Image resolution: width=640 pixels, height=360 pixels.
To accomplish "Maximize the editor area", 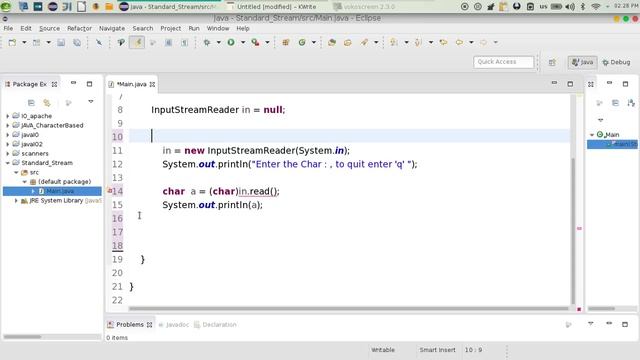I will (570, 84).
